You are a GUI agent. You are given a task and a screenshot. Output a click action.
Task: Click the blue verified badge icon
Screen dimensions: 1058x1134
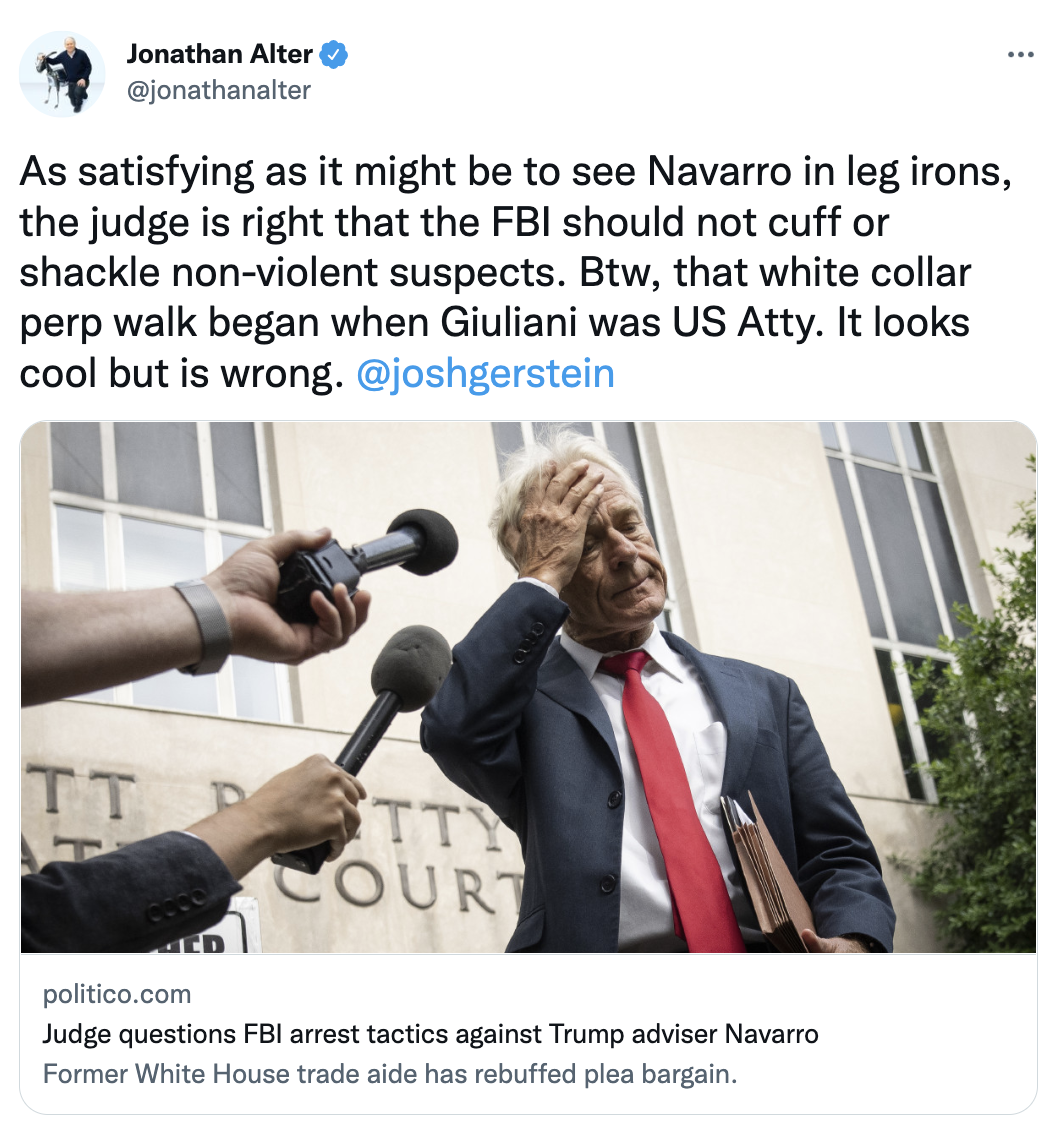(333, 54)
